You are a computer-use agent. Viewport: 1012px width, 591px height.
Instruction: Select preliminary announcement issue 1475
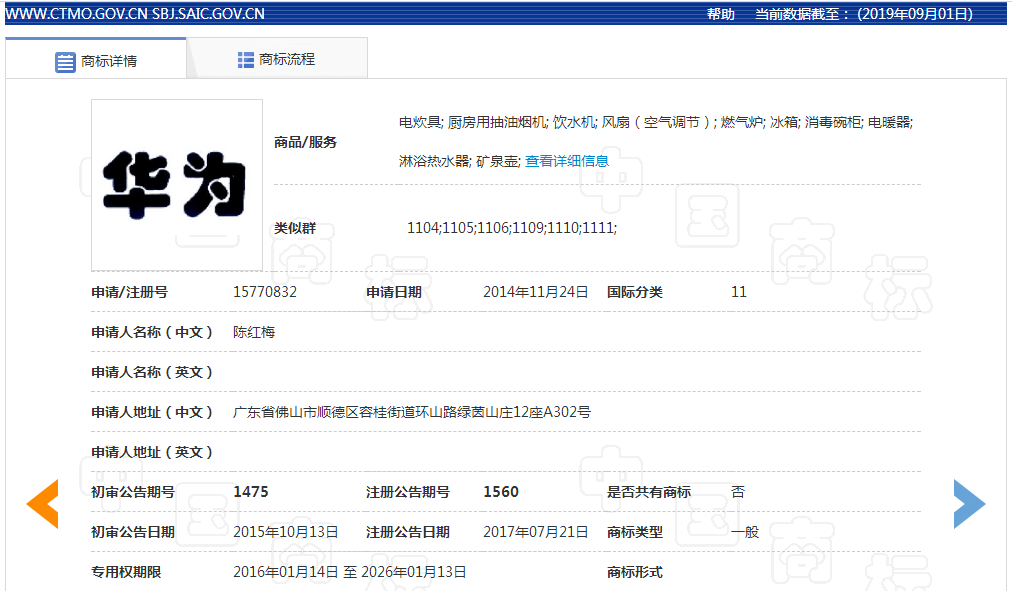(x=251, y=492)
